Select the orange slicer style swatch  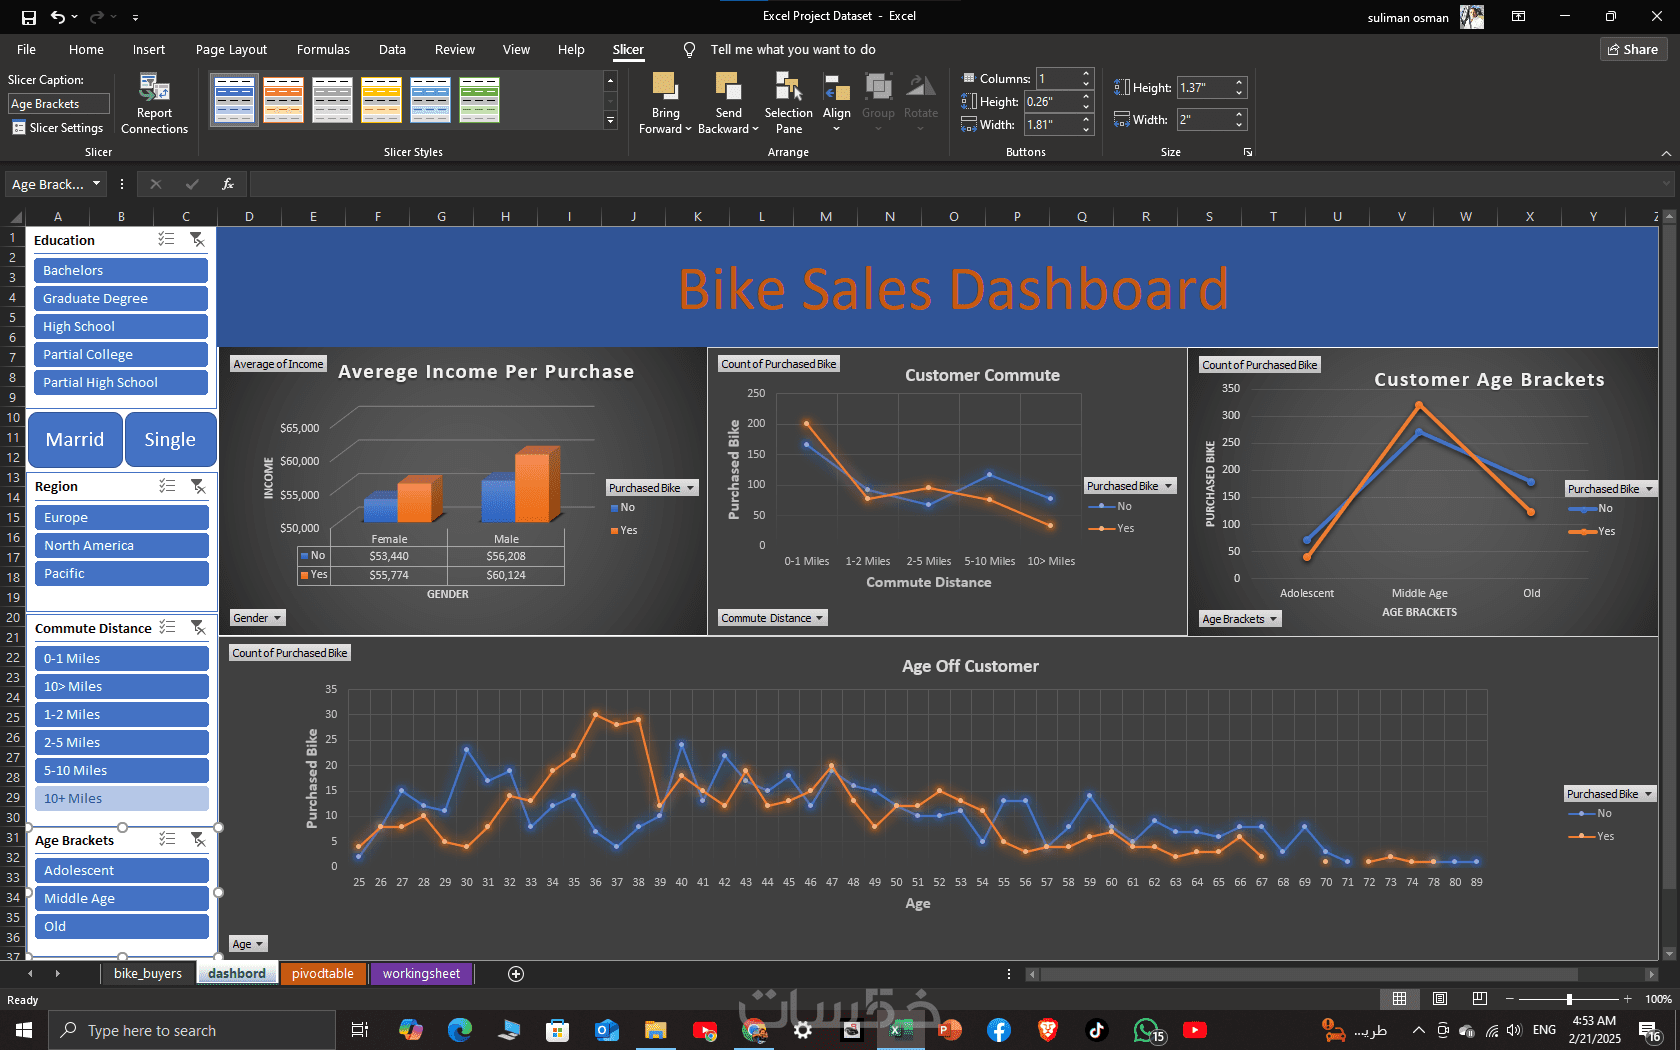tap(283, 100)
